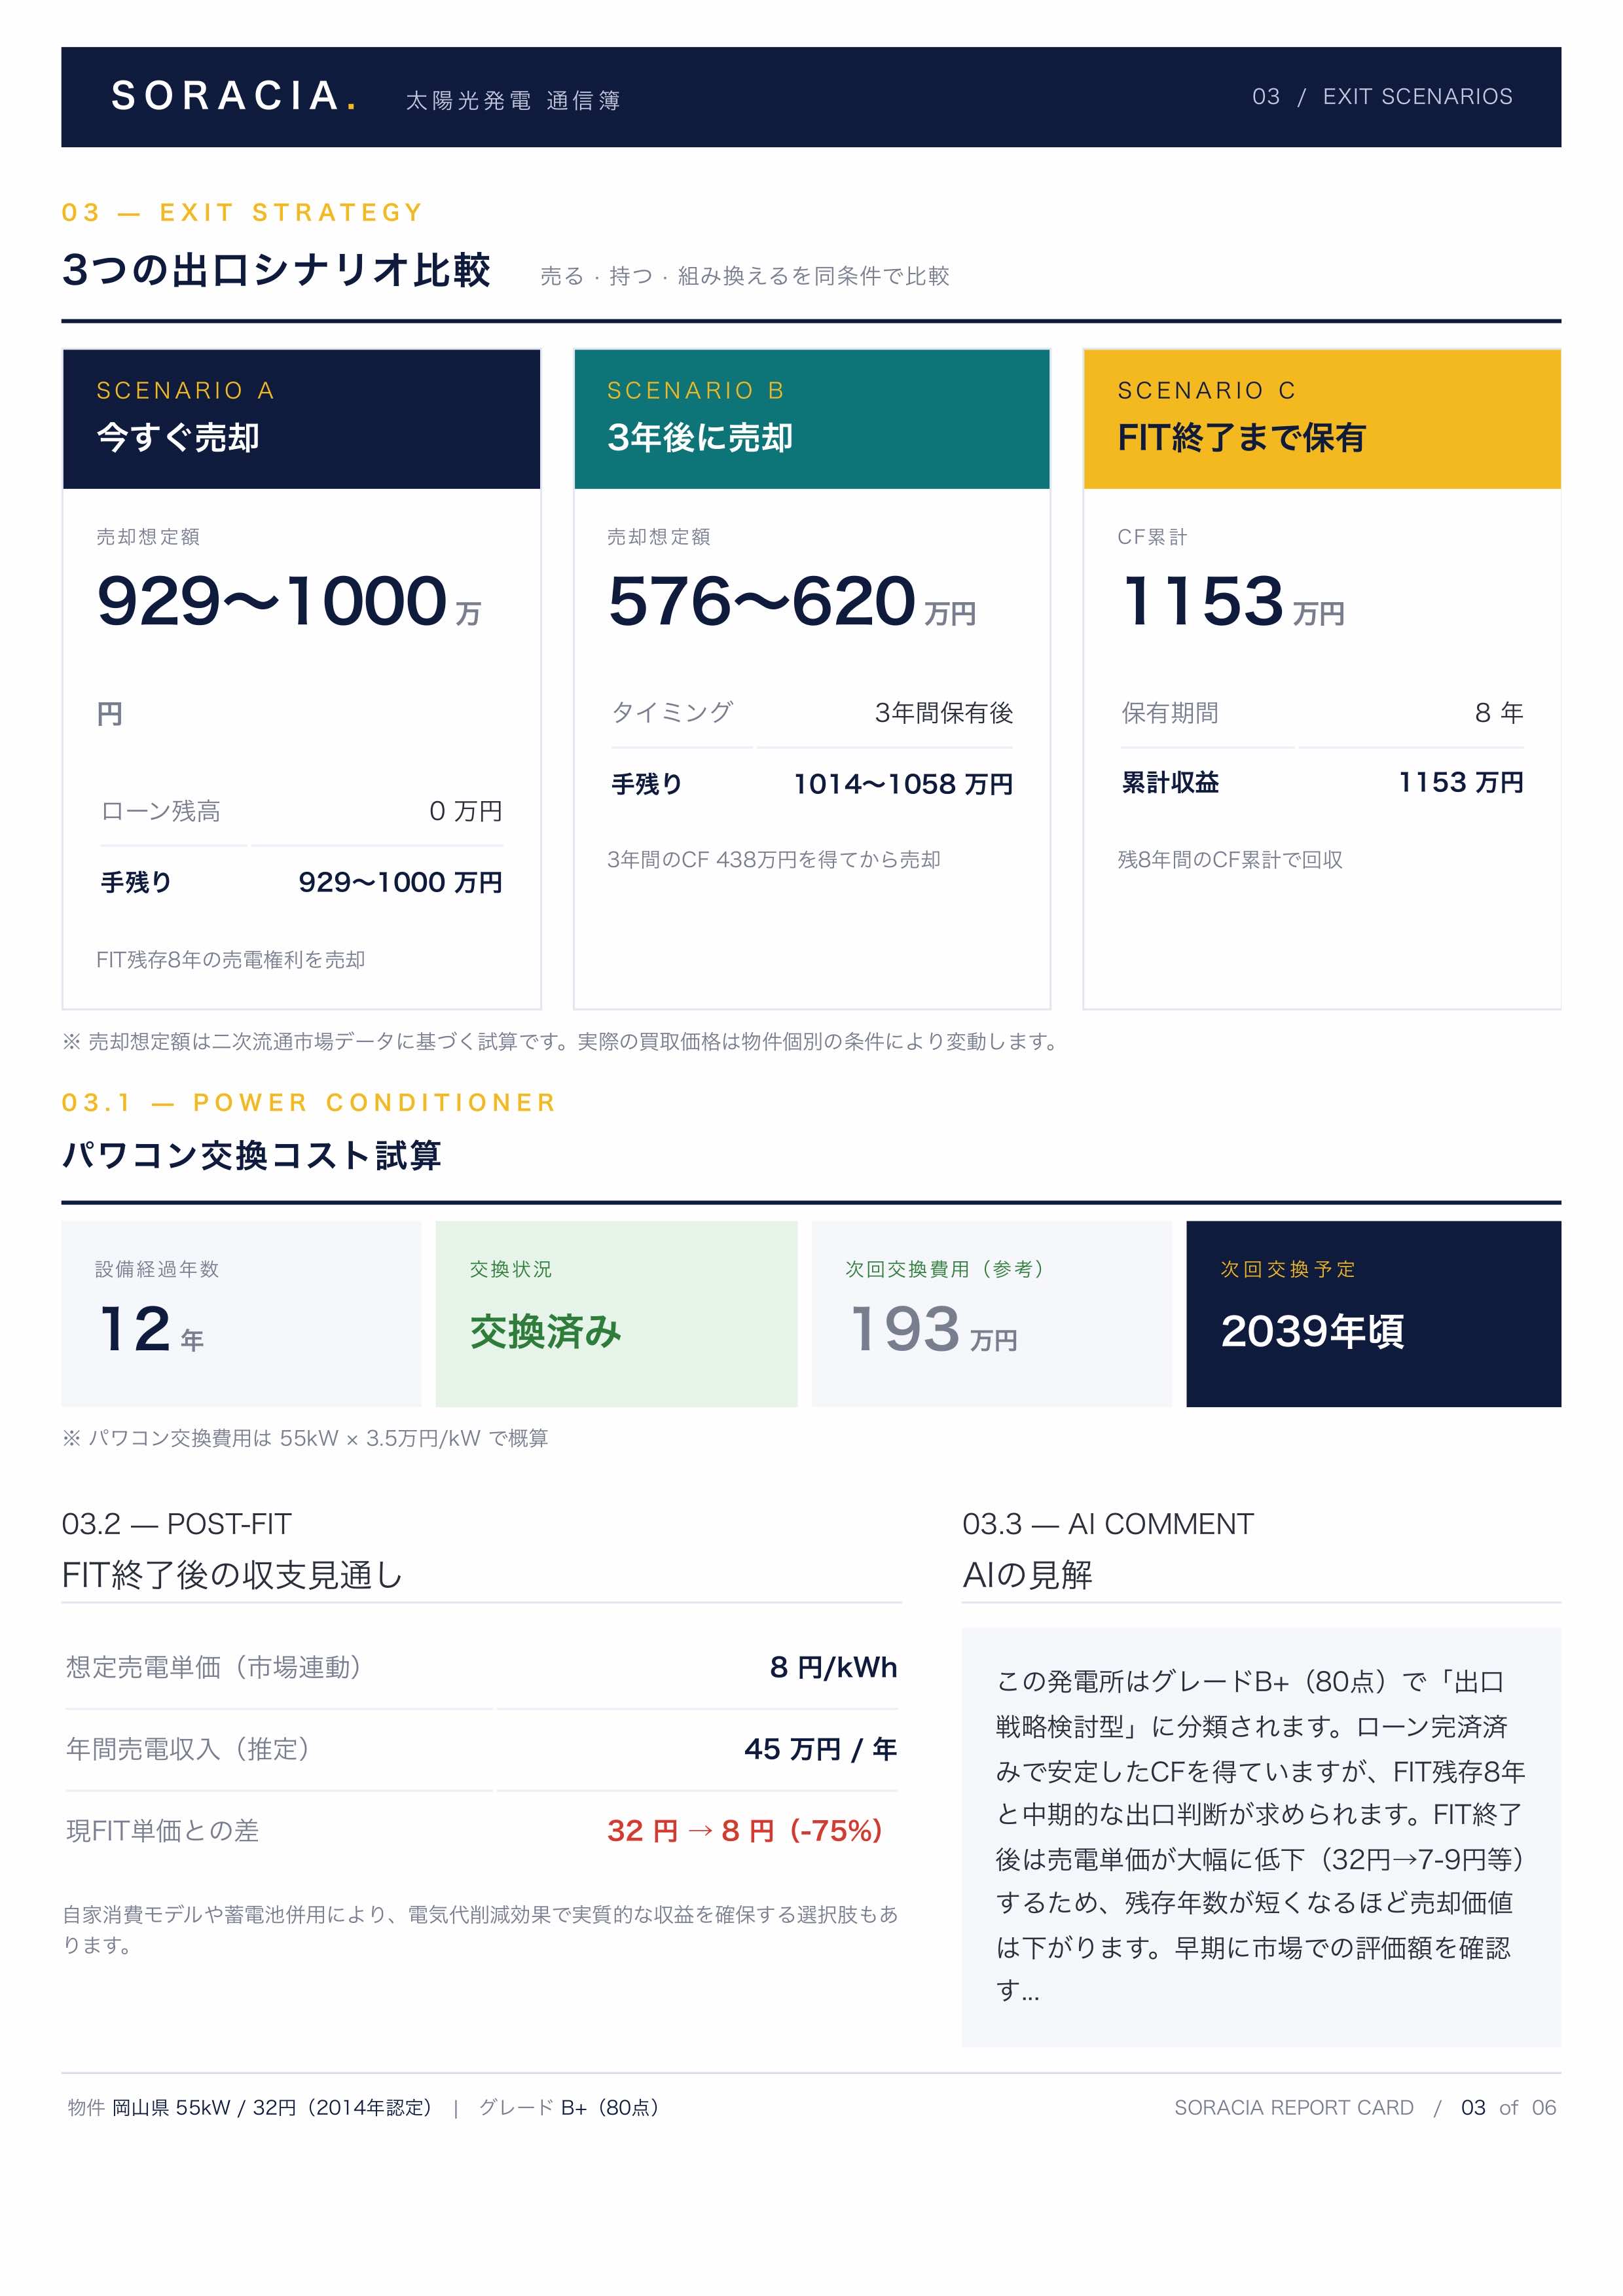Click the CF累計 label in Scenario C

click(1152, 537)
